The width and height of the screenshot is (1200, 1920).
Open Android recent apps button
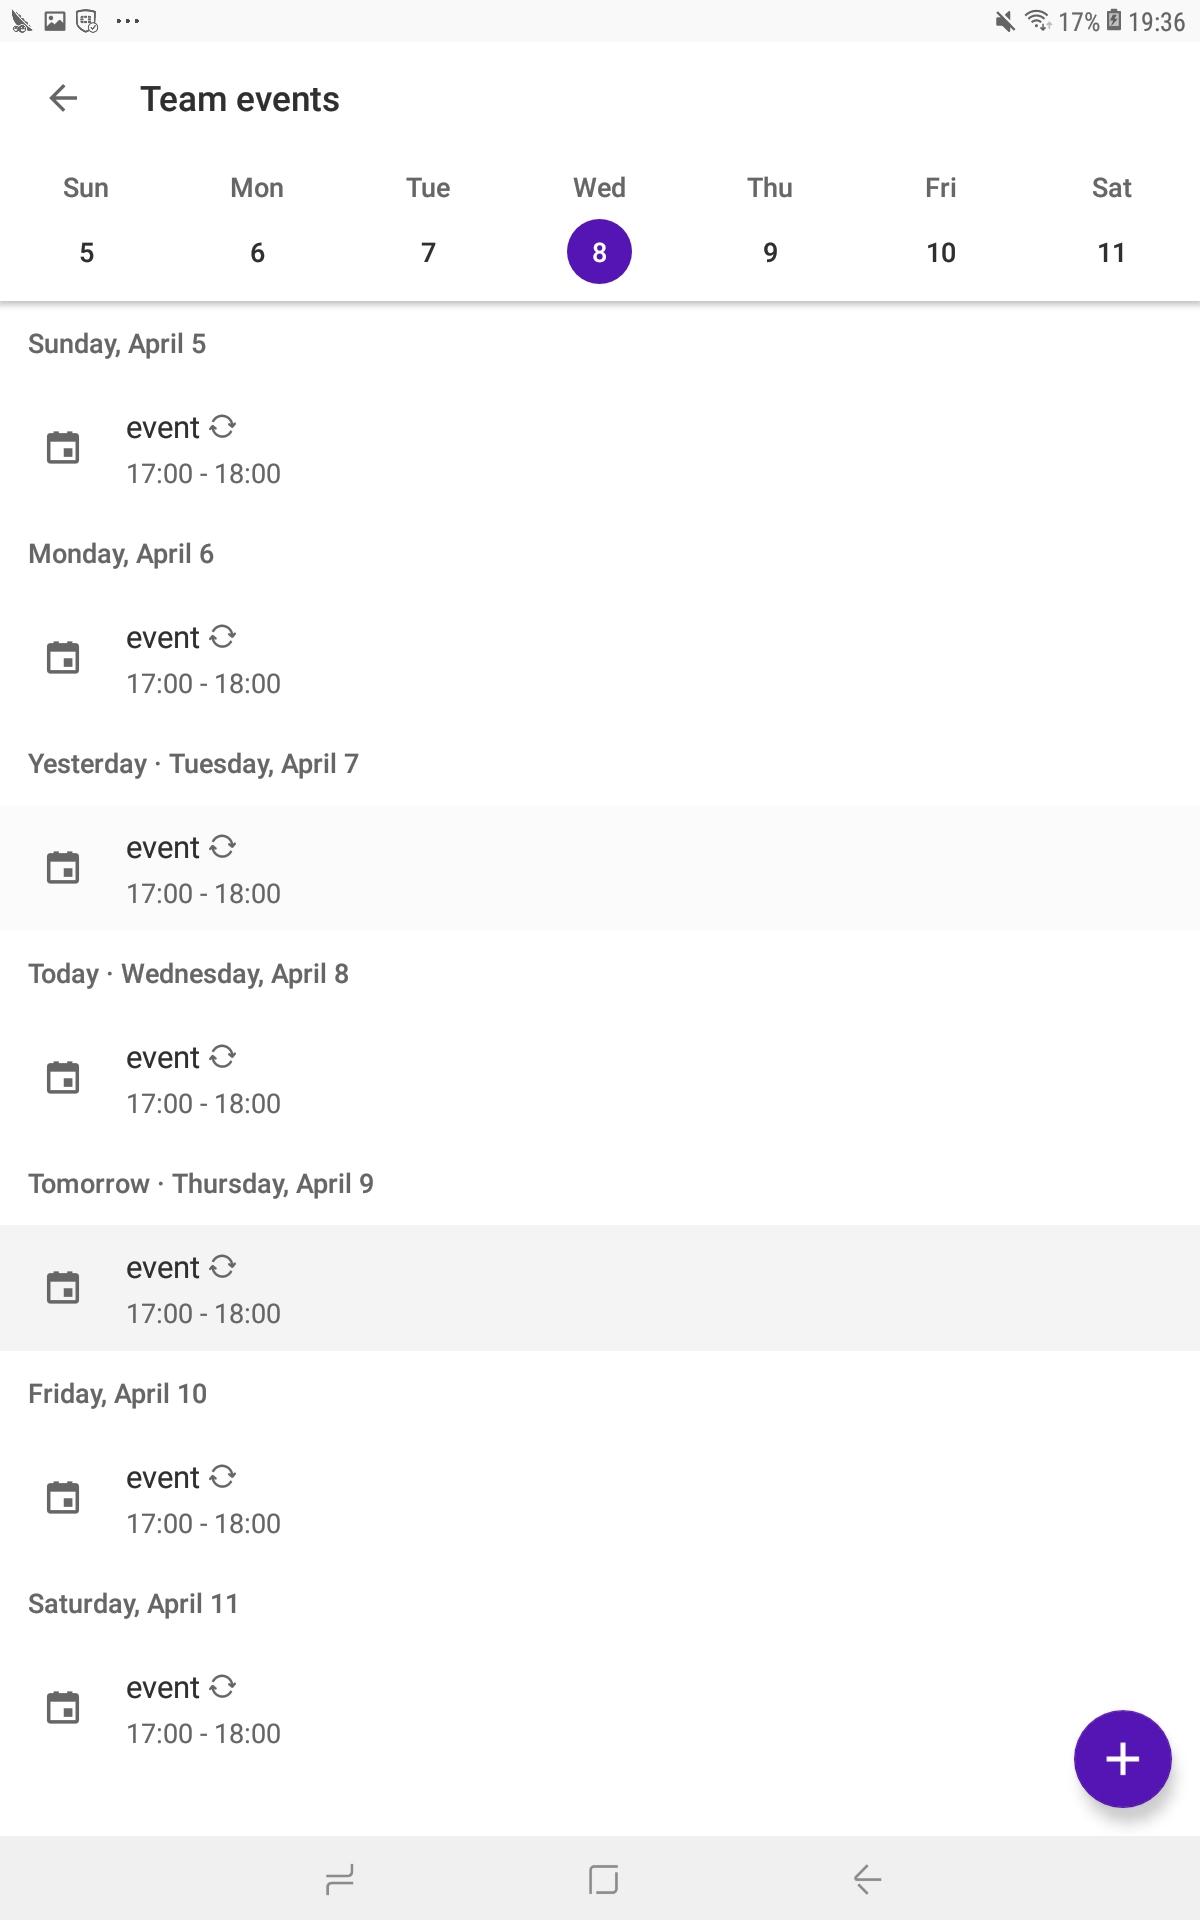pyautogui.click(x=340, y=1879)
